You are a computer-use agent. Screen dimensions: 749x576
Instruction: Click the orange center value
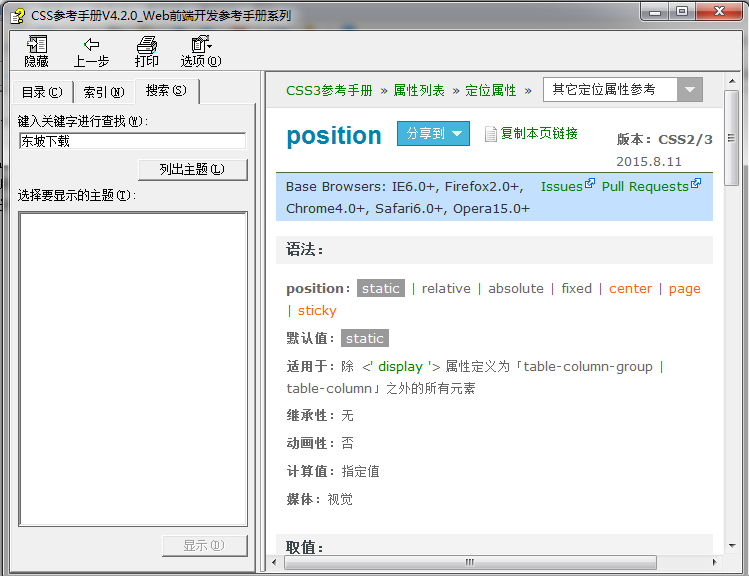tap(631, 288)
